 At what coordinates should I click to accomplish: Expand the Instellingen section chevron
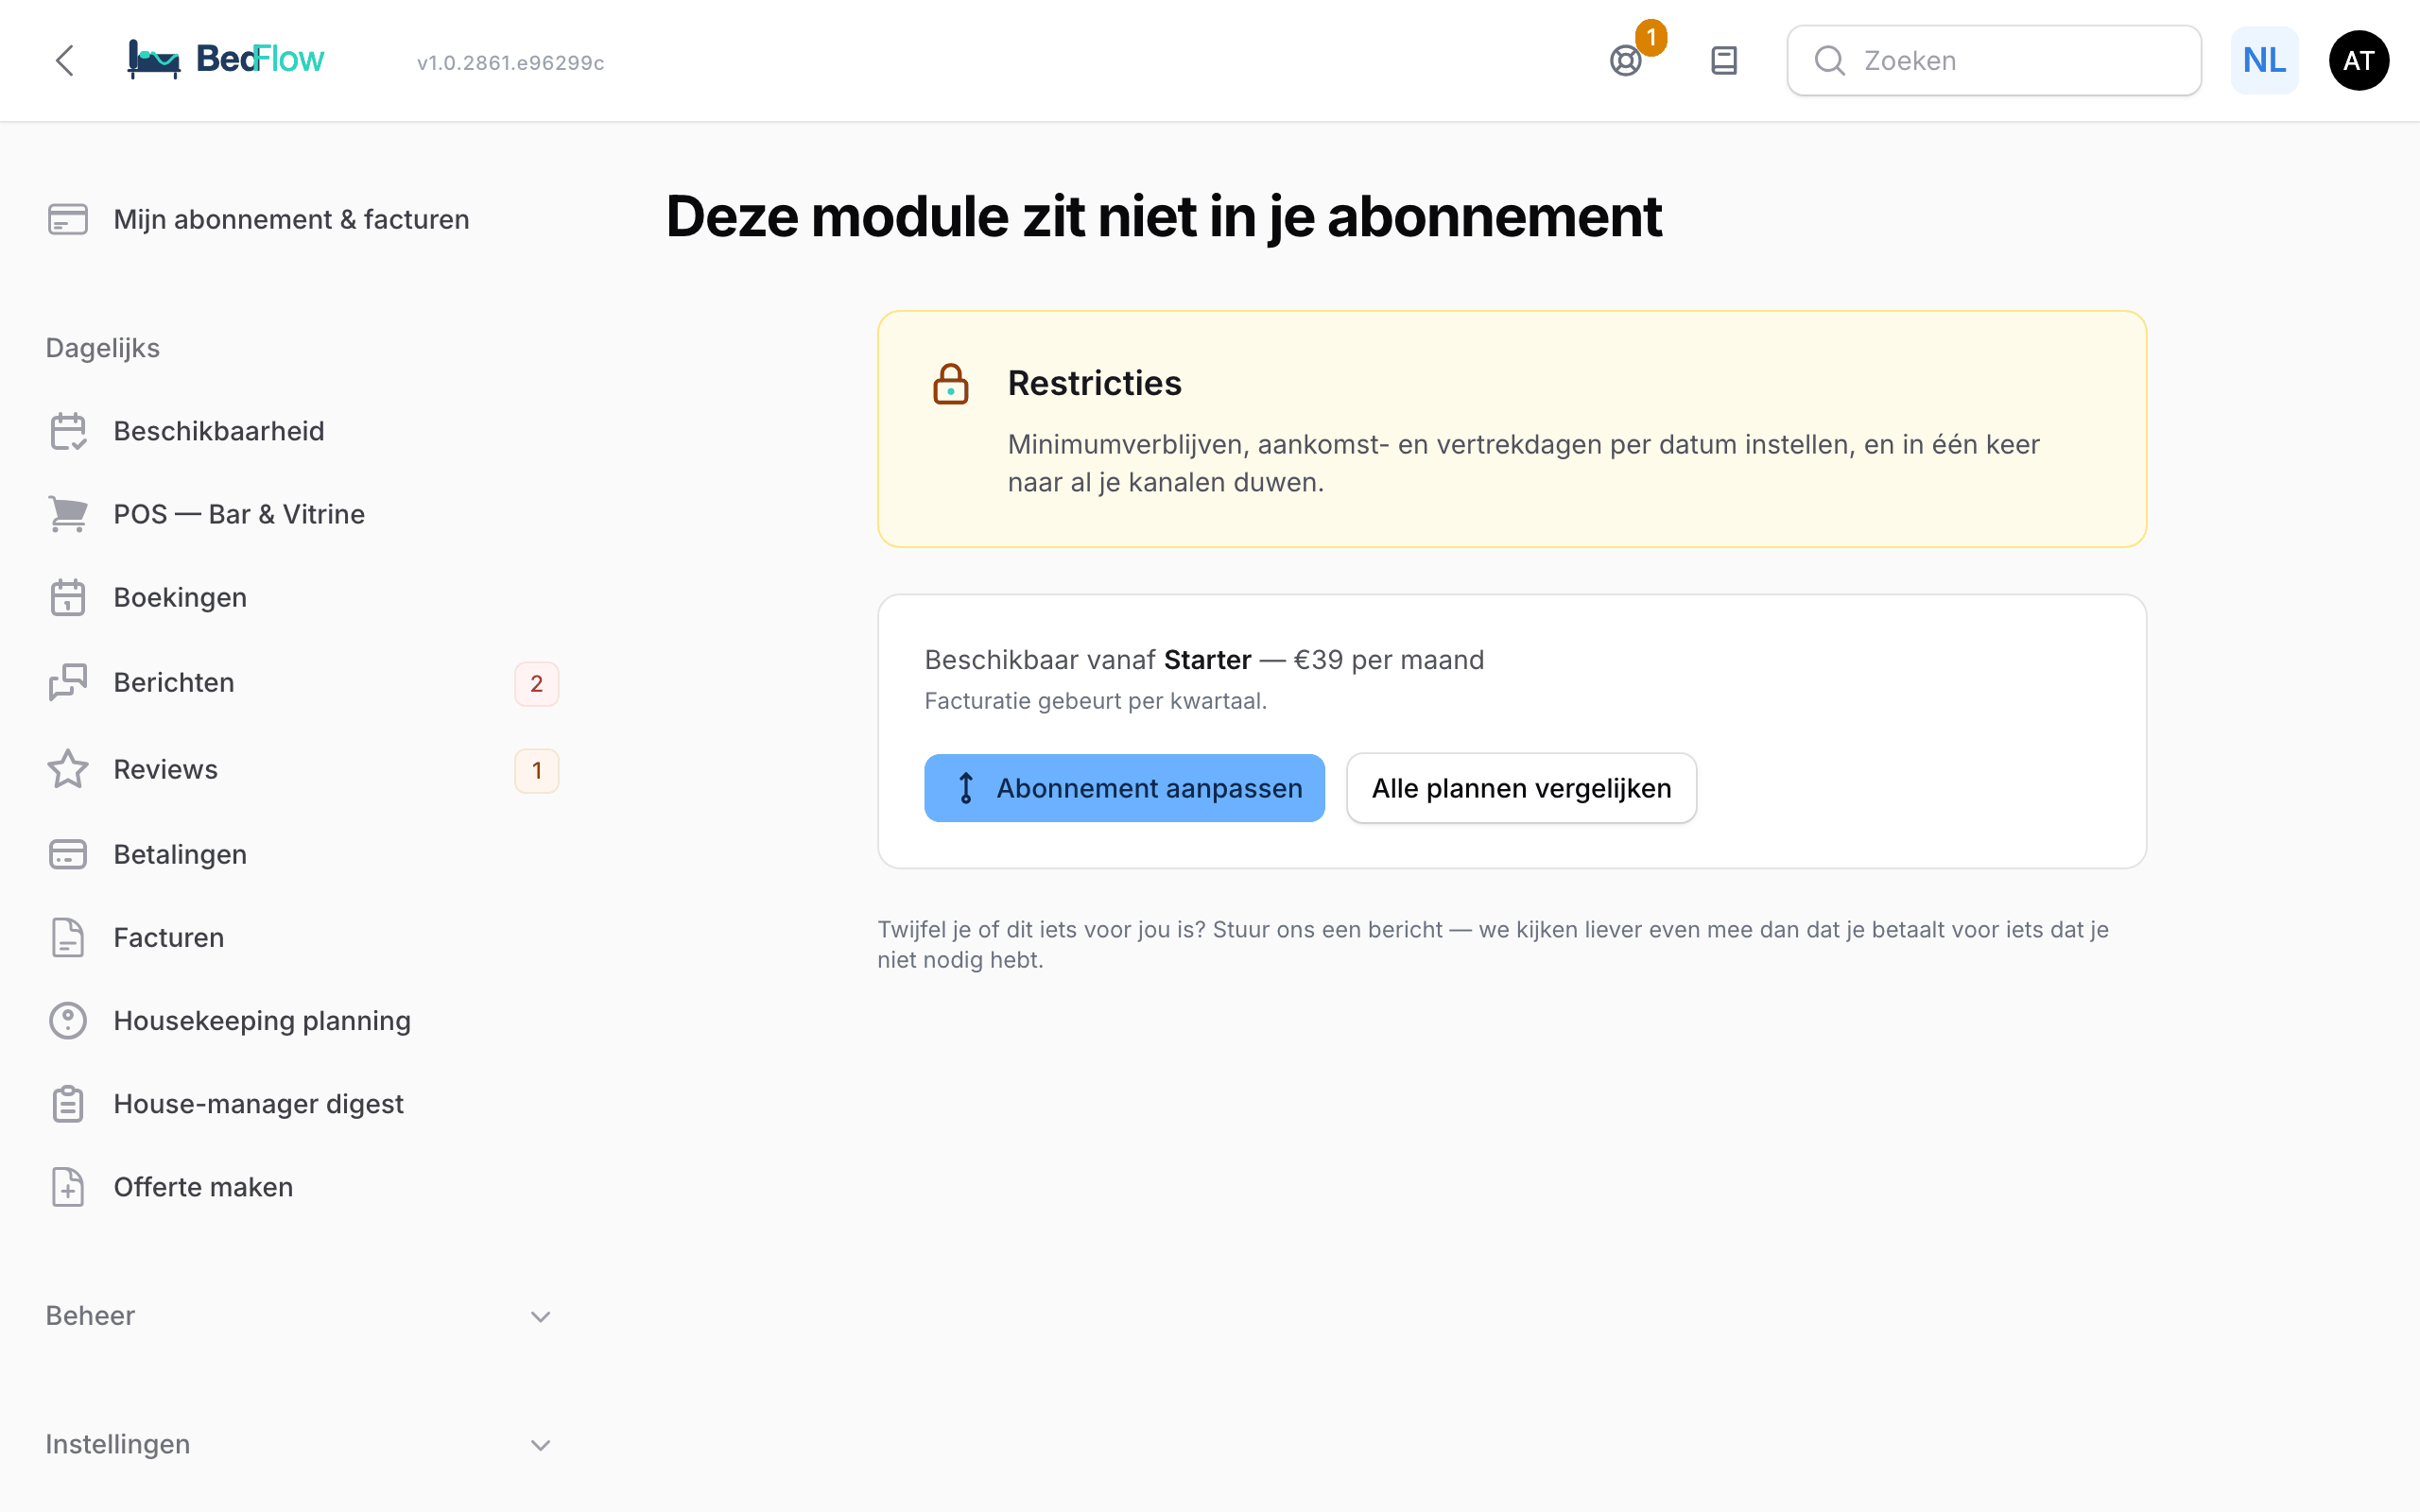(x=541, y=1445)
